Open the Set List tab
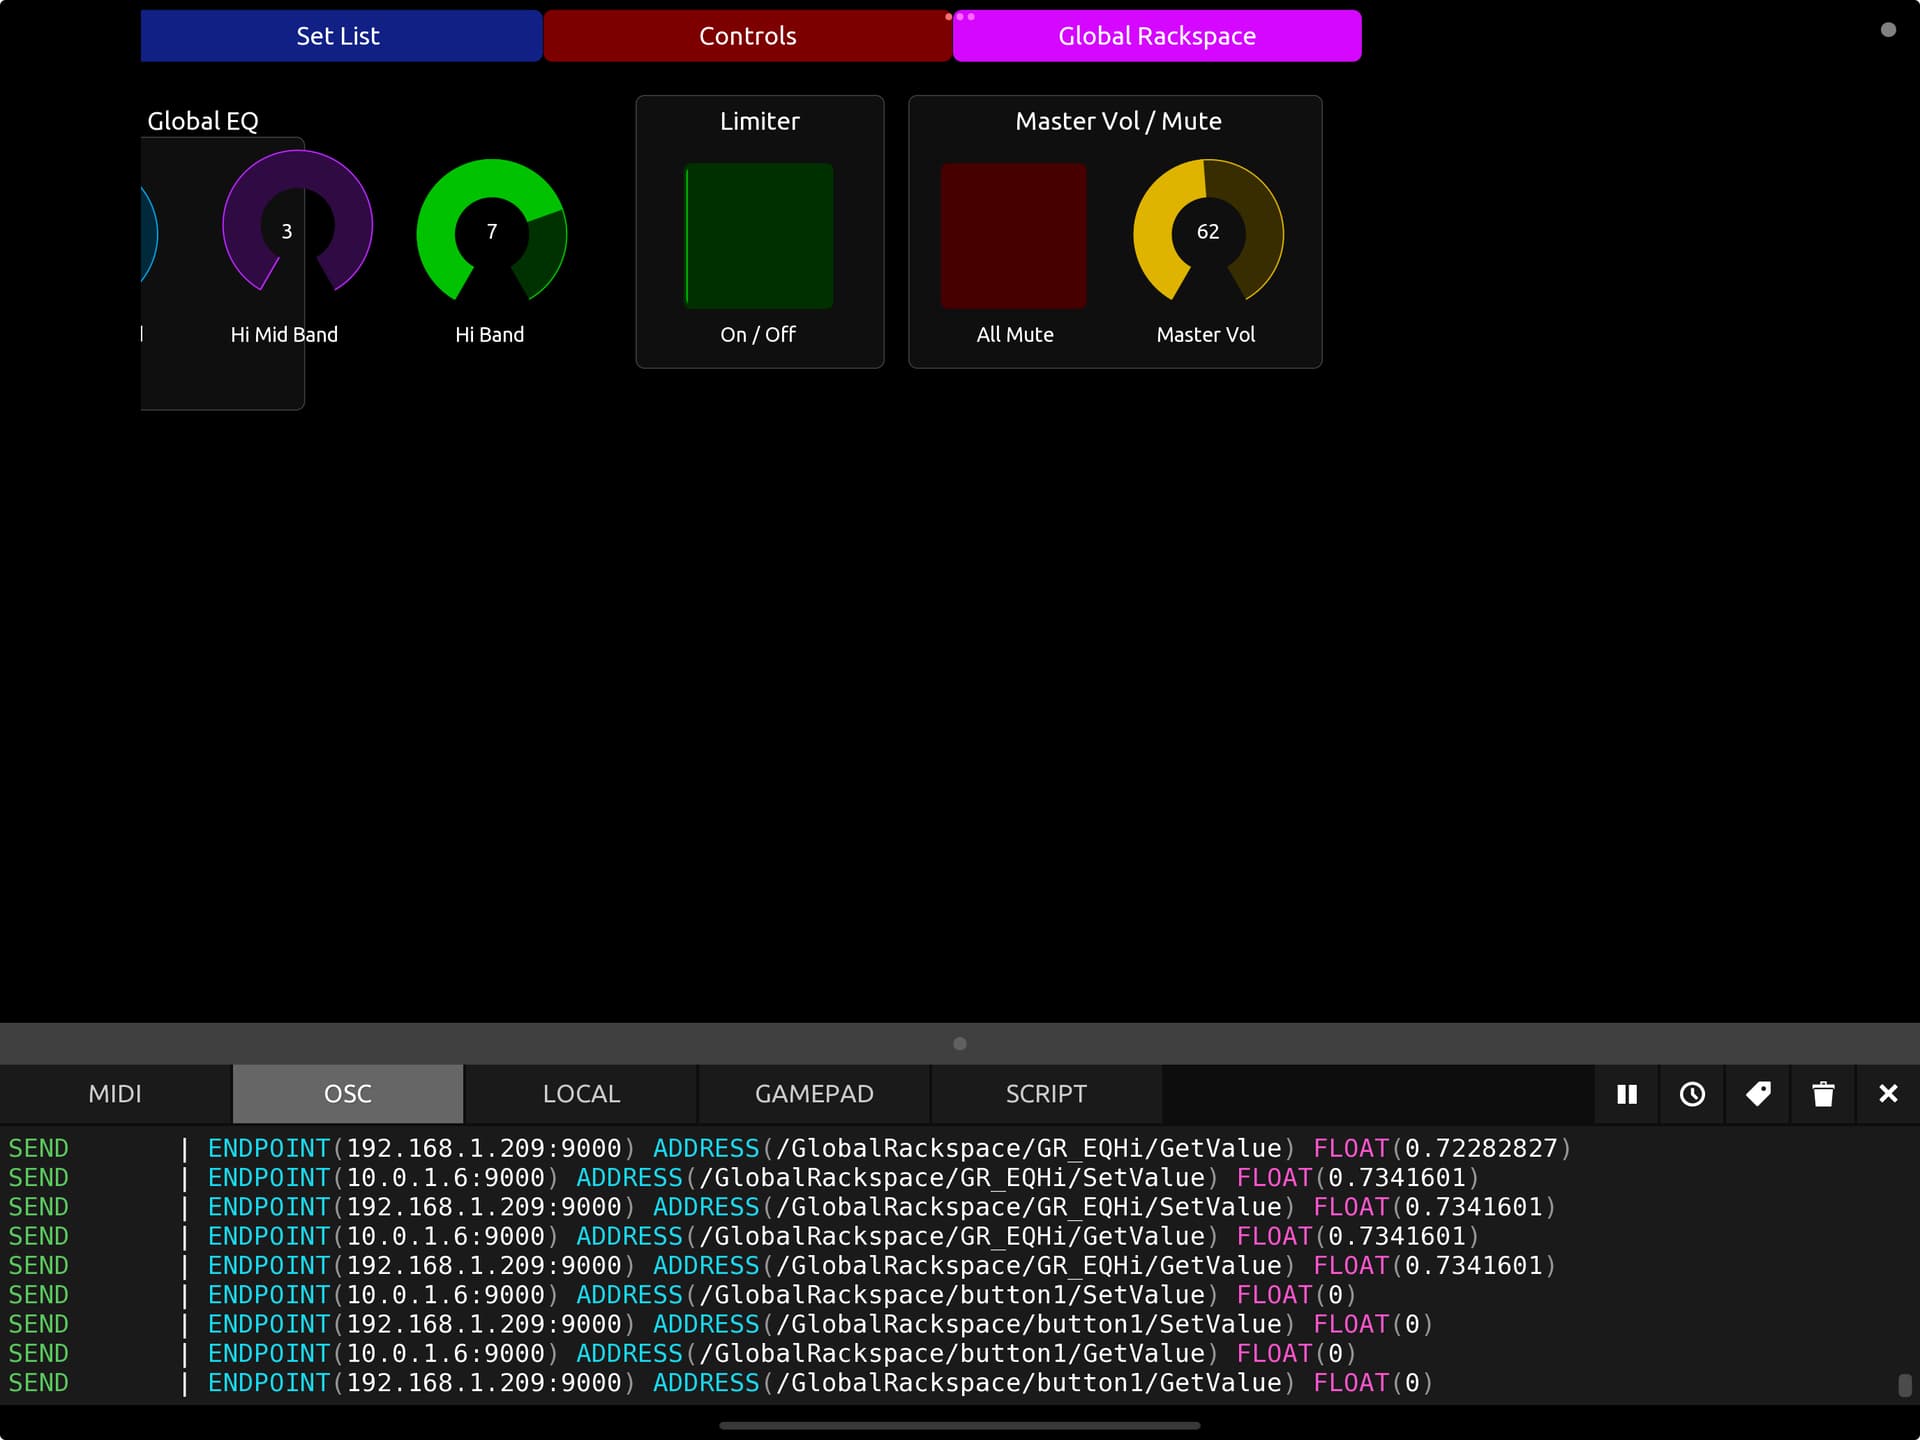This screenshot has width=1920, height=1440. (x=340, y=36)
